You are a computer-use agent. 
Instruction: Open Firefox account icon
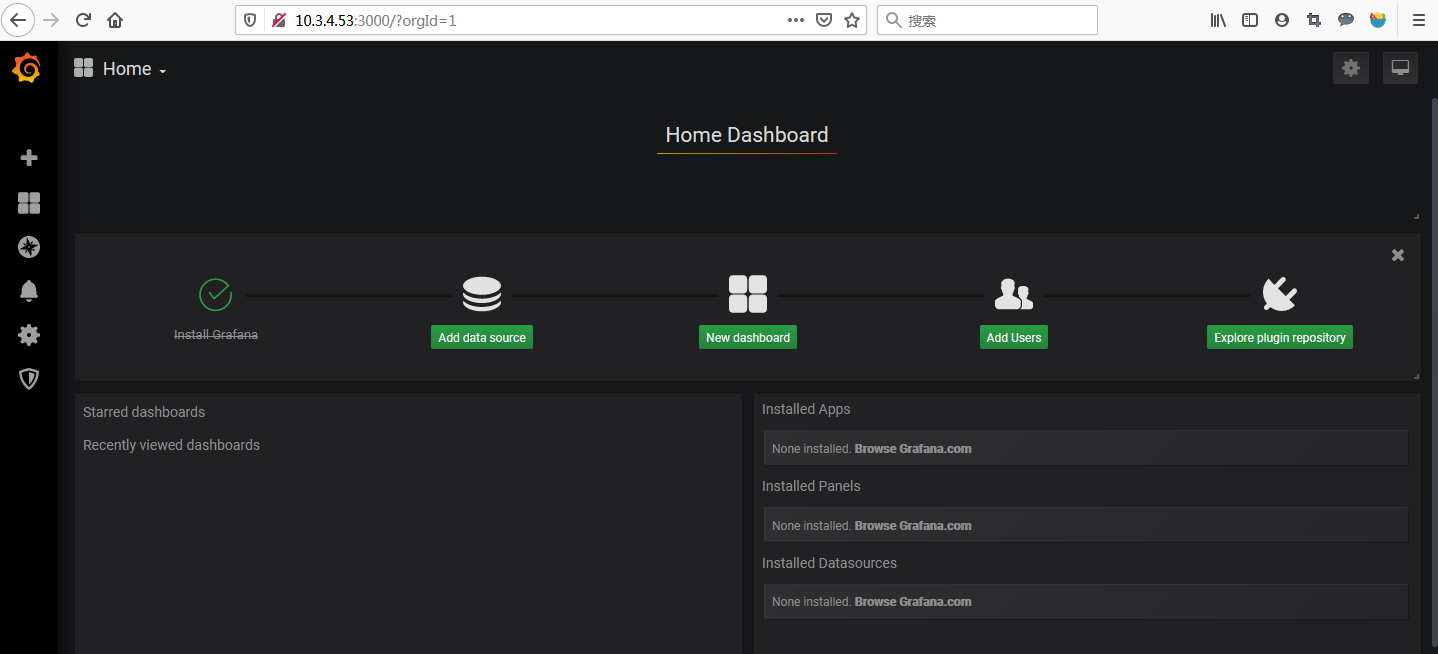point(1282,20)
